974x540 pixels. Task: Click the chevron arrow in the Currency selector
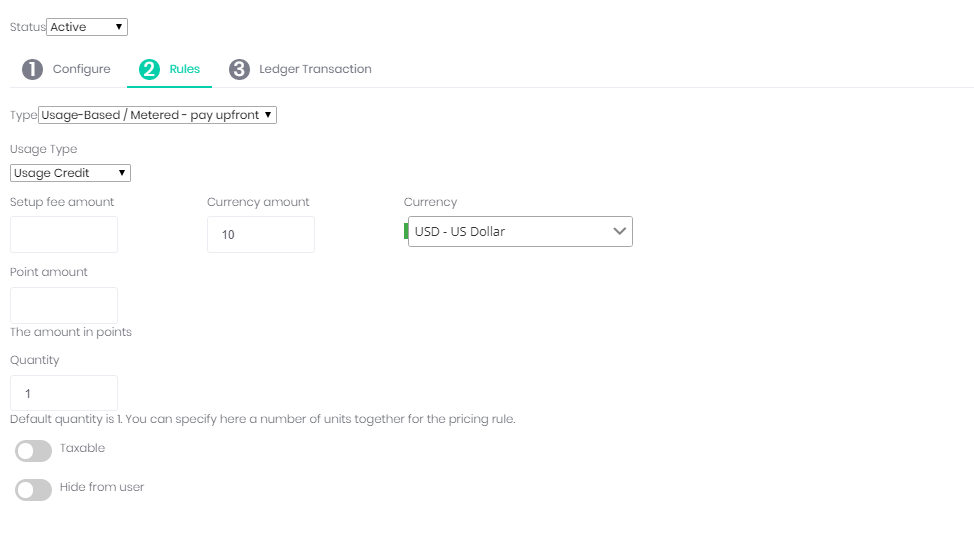[x=620, y=231]
